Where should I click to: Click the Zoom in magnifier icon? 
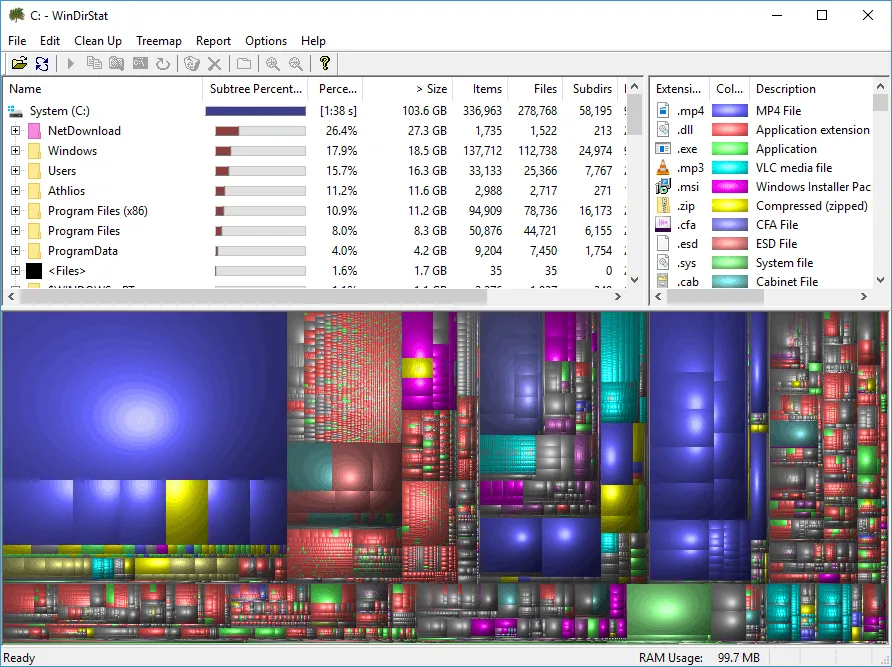pos(272,63)
